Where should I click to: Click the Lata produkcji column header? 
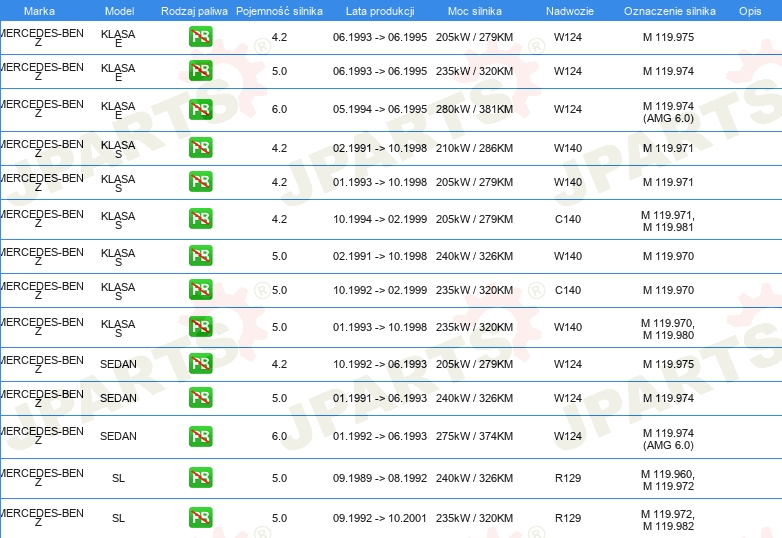[380, 11]
